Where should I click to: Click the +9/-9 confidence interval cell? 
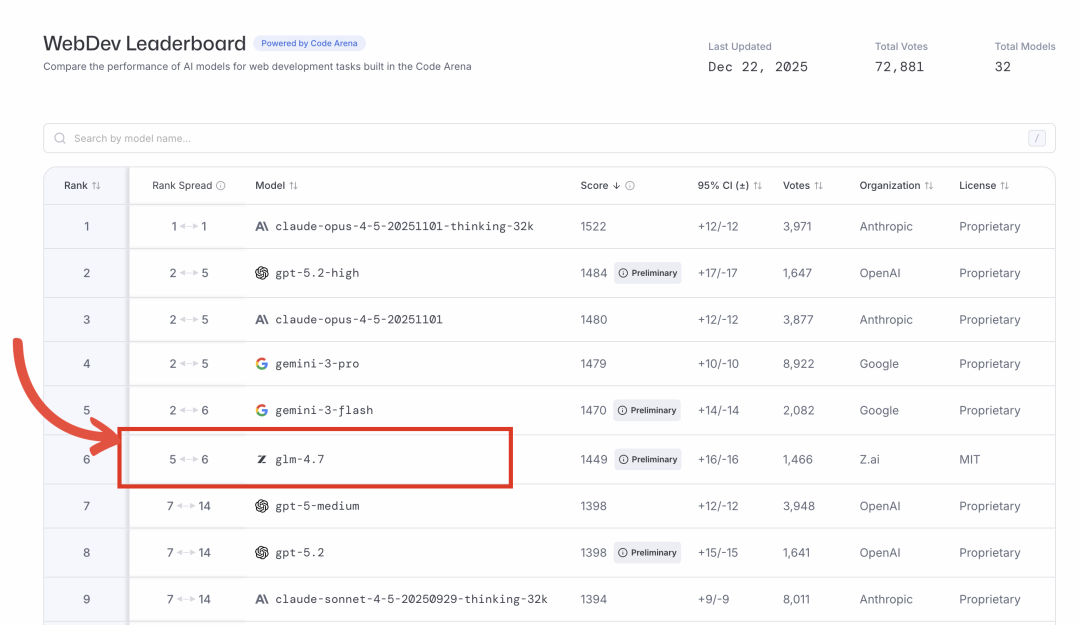pyautogui.click(x=713, y=600)
